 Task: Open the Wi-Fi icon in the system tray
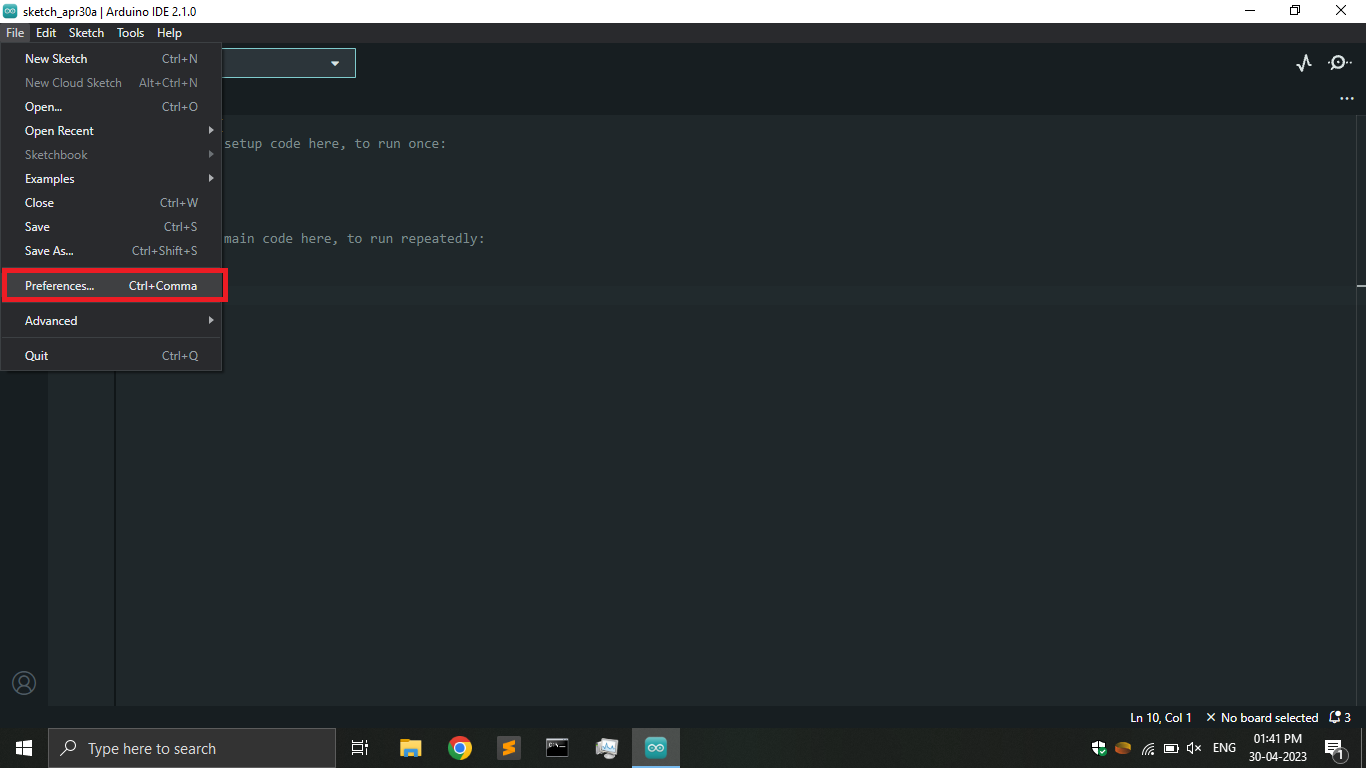1146,747
